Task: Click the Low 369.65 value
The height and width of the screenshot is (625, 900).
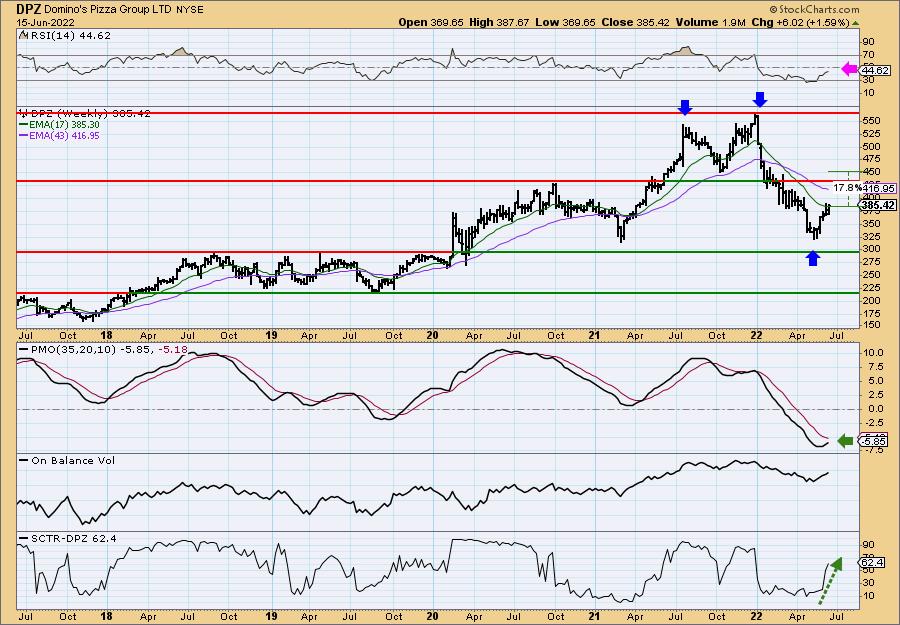Action: click(x=567, y=22)
